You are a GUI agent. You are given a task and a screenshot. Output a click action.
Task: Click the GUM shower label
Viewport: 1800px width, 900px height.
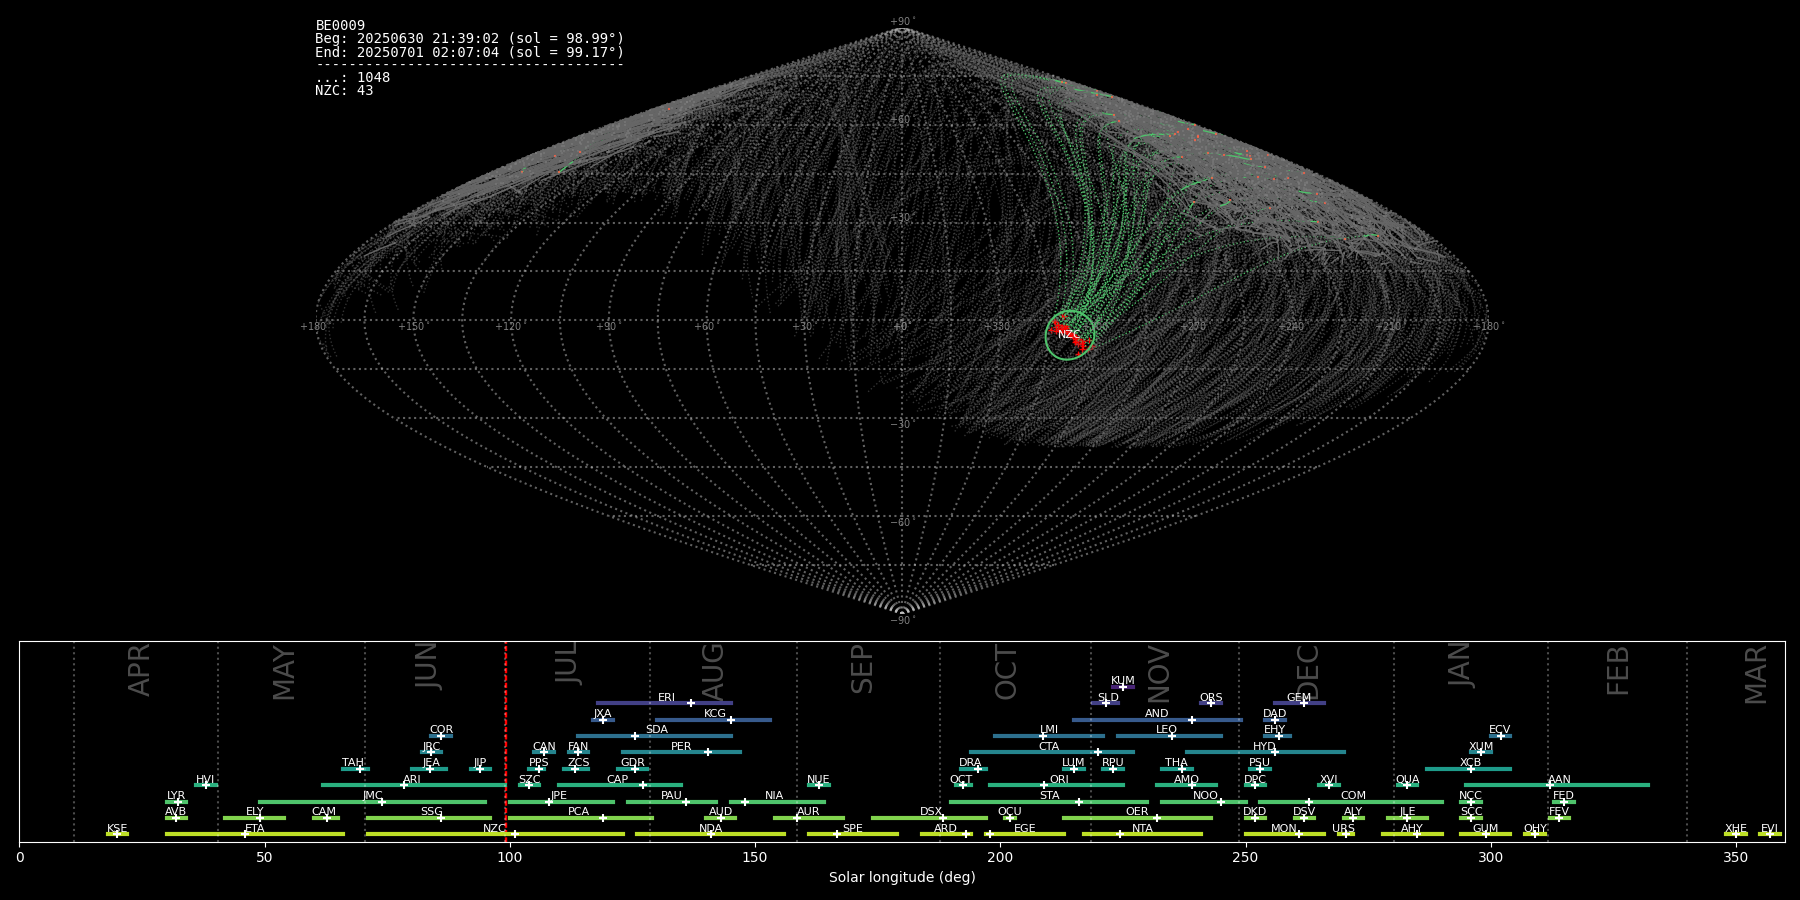click(x=1485, y=829)
